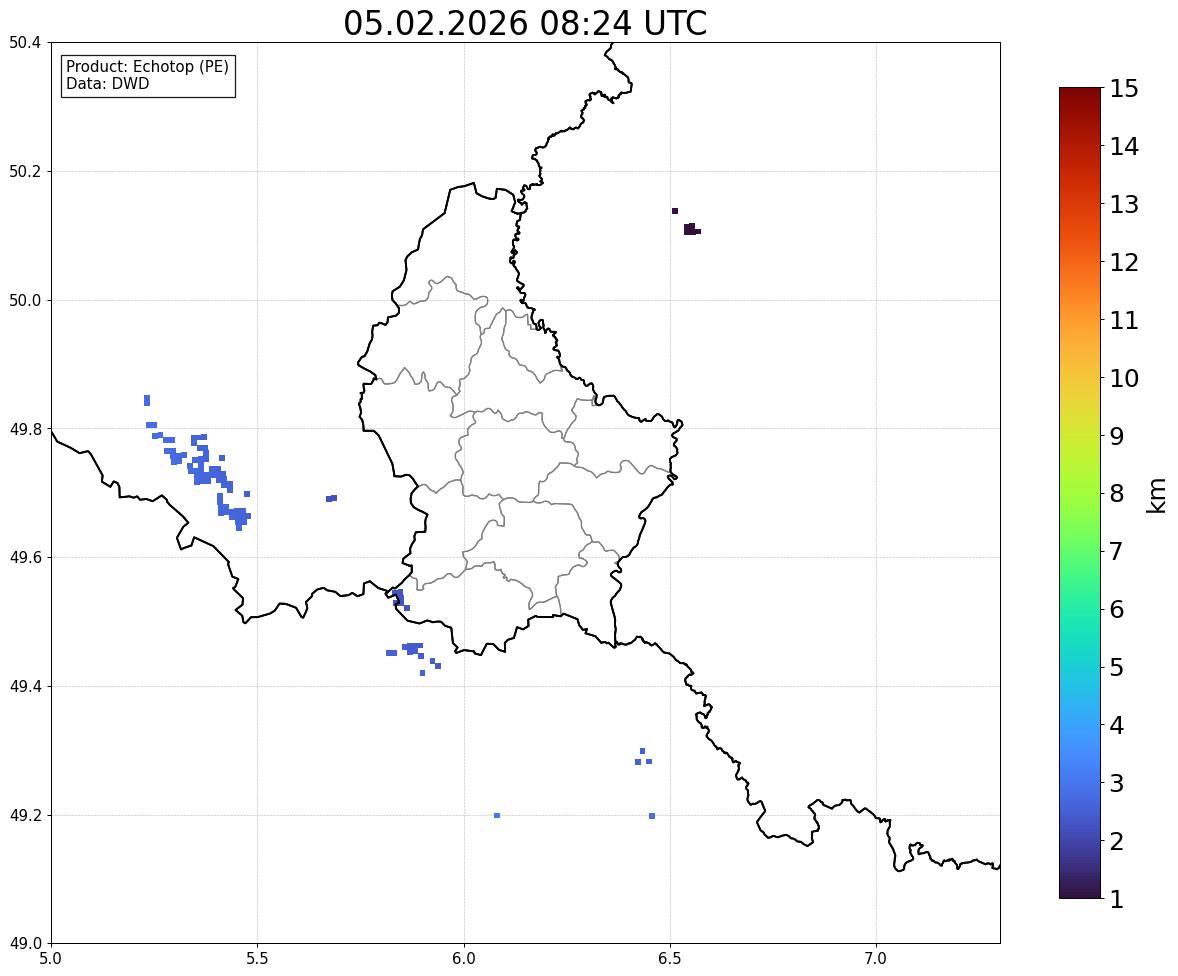Viewport: 1178px width, 976px height.
Task: Click latitude axis label "49.8"
Action: pyautogui.click(x=25, y=429)
